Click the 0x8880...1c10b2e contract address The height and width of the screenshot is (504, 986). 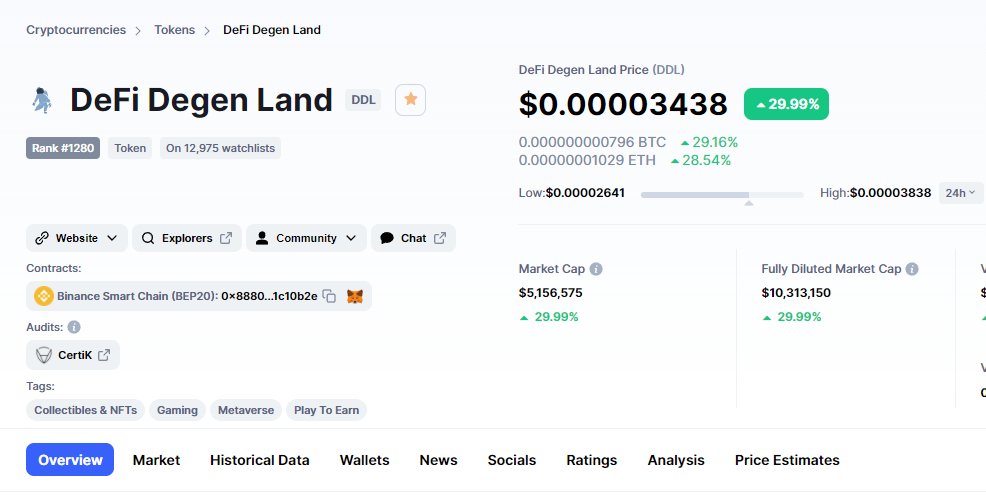tap(269, 296)
